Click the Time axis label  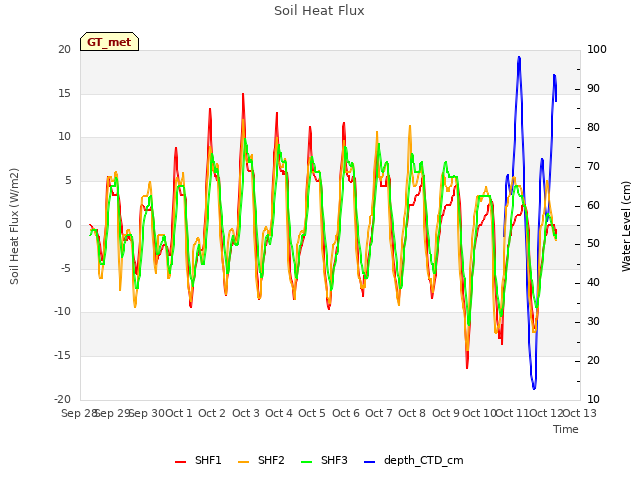[x=566, y=429]
